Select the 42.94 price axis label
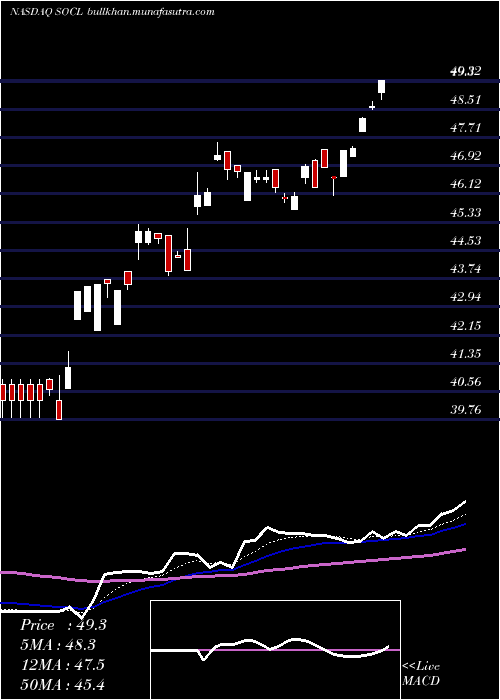This screenshot has width=500, height=700. (466, 297)
